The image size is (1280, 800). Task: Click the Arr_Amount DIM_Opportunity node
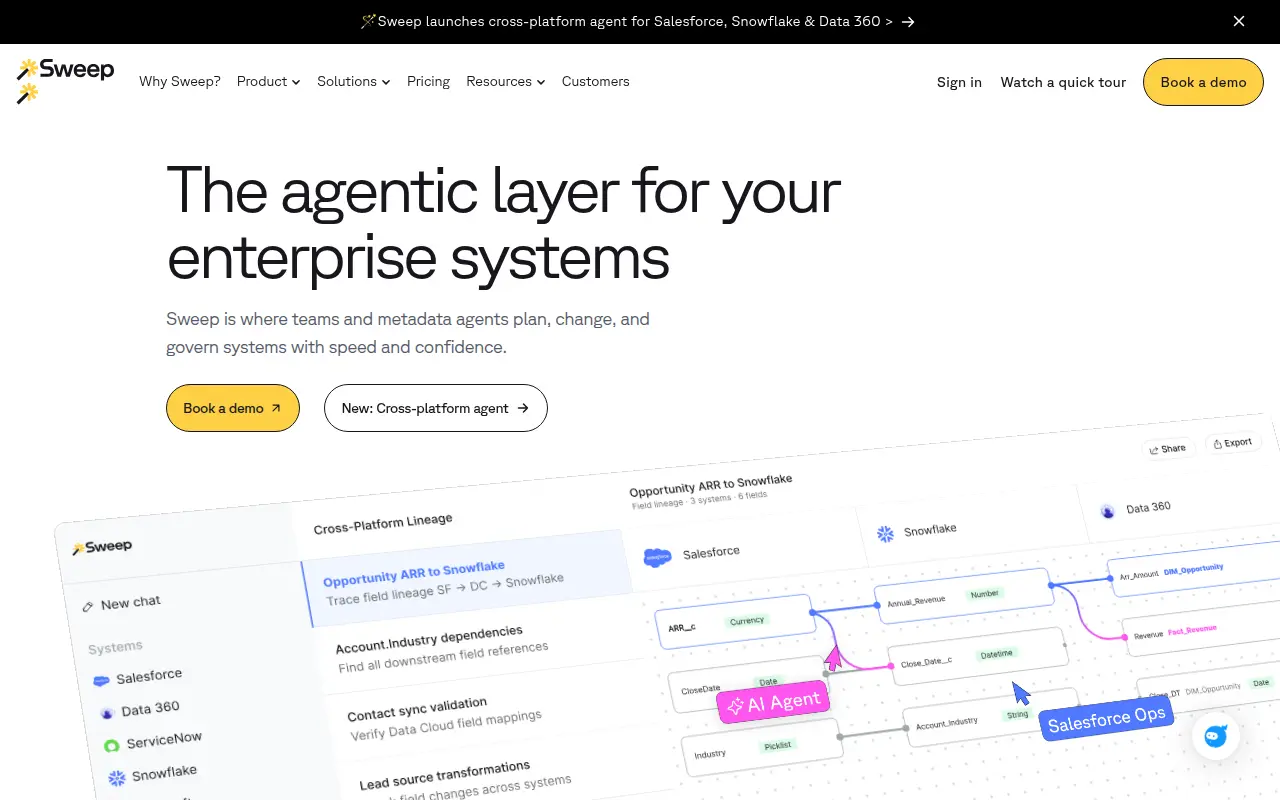[x=1193, y=571]
